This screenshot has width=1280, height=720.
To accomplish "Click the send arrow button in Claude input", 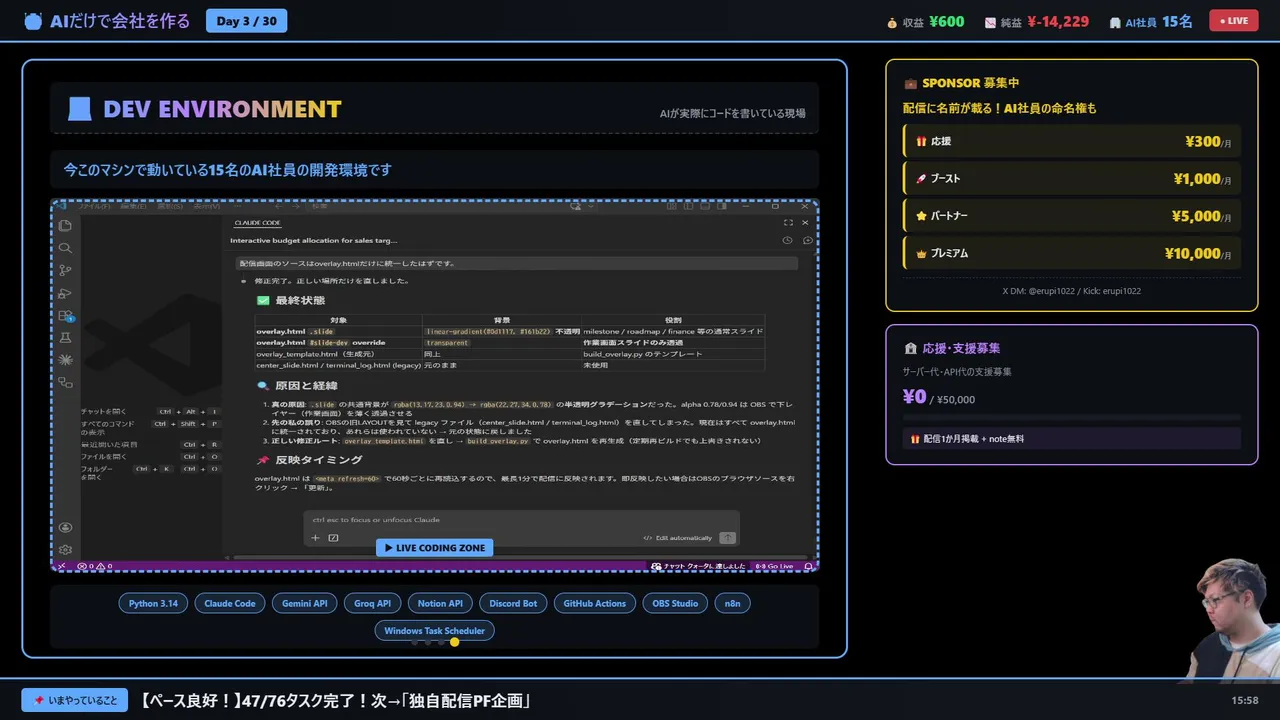I will (x=728, y=538).
